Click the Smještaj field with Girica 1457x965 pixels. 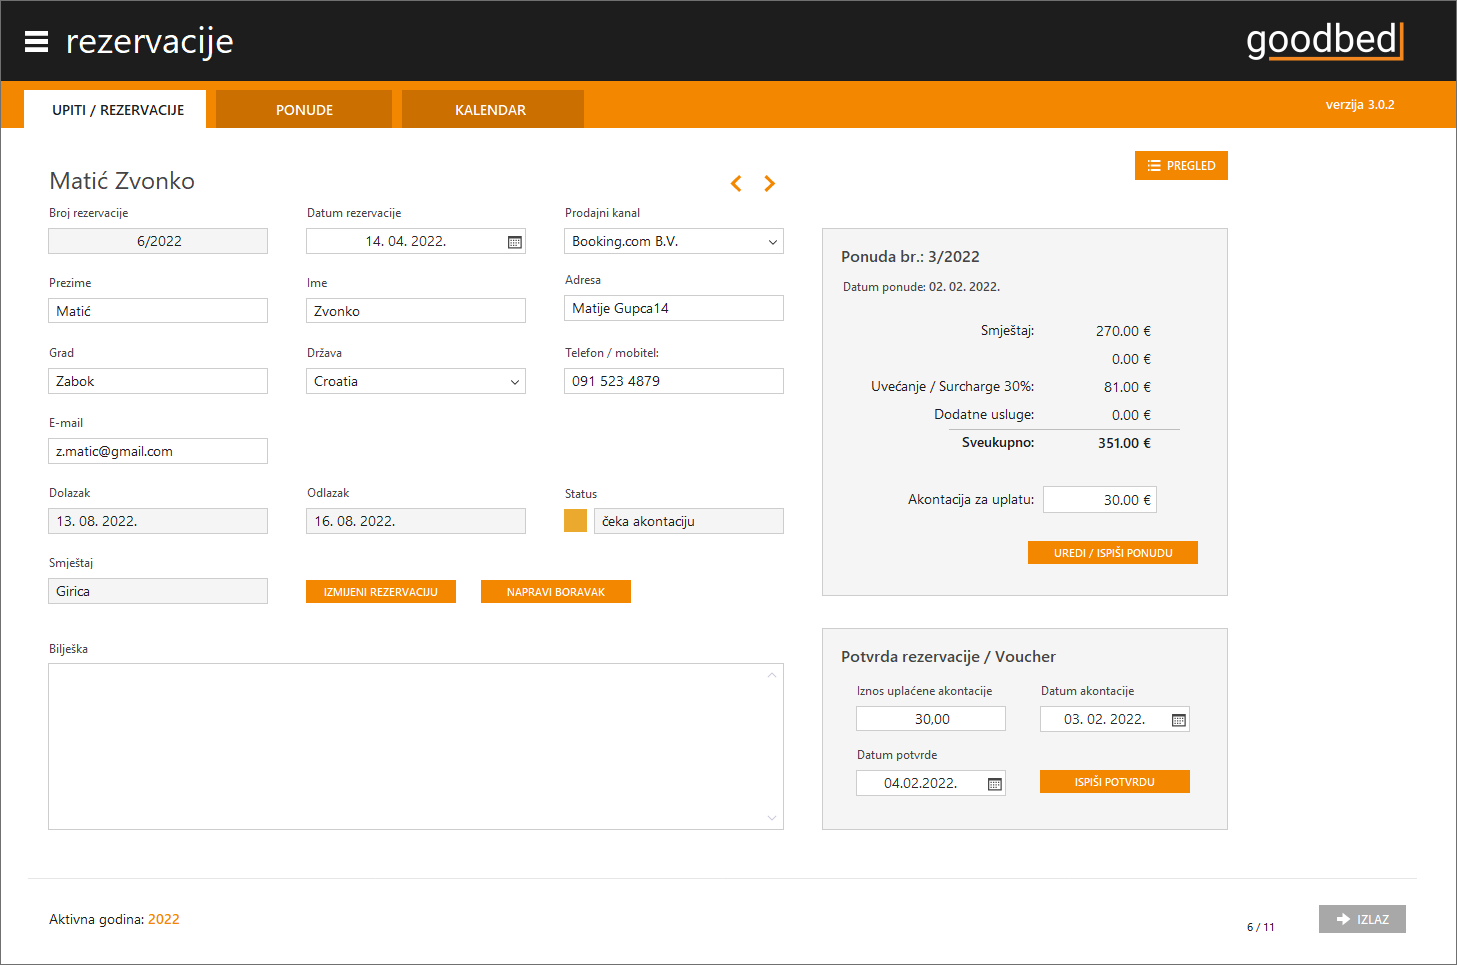pyautogui.click(x=158, y=591)
